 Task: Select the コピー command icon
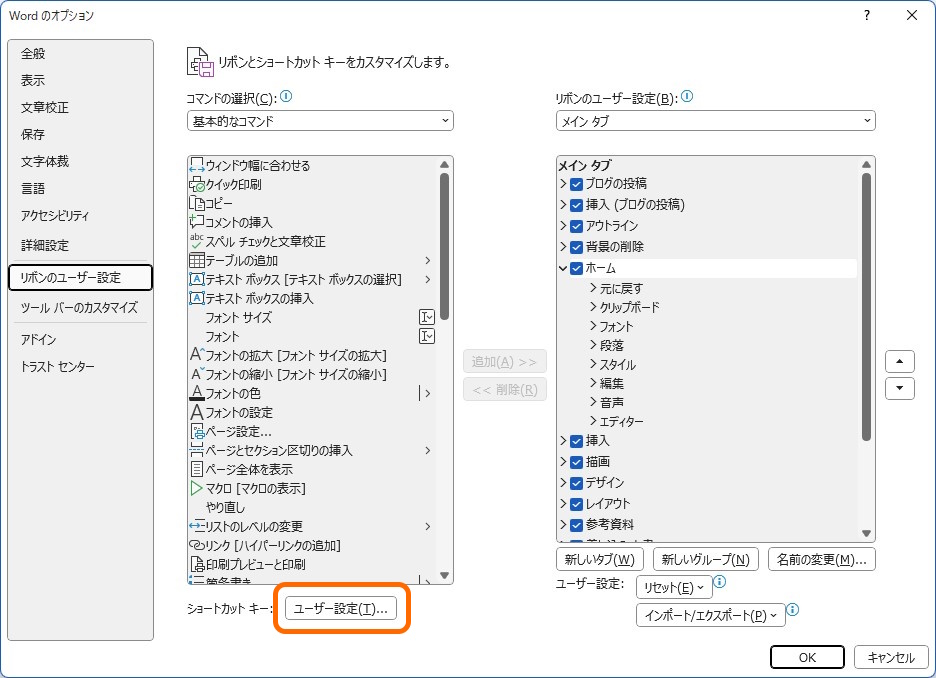198,201
